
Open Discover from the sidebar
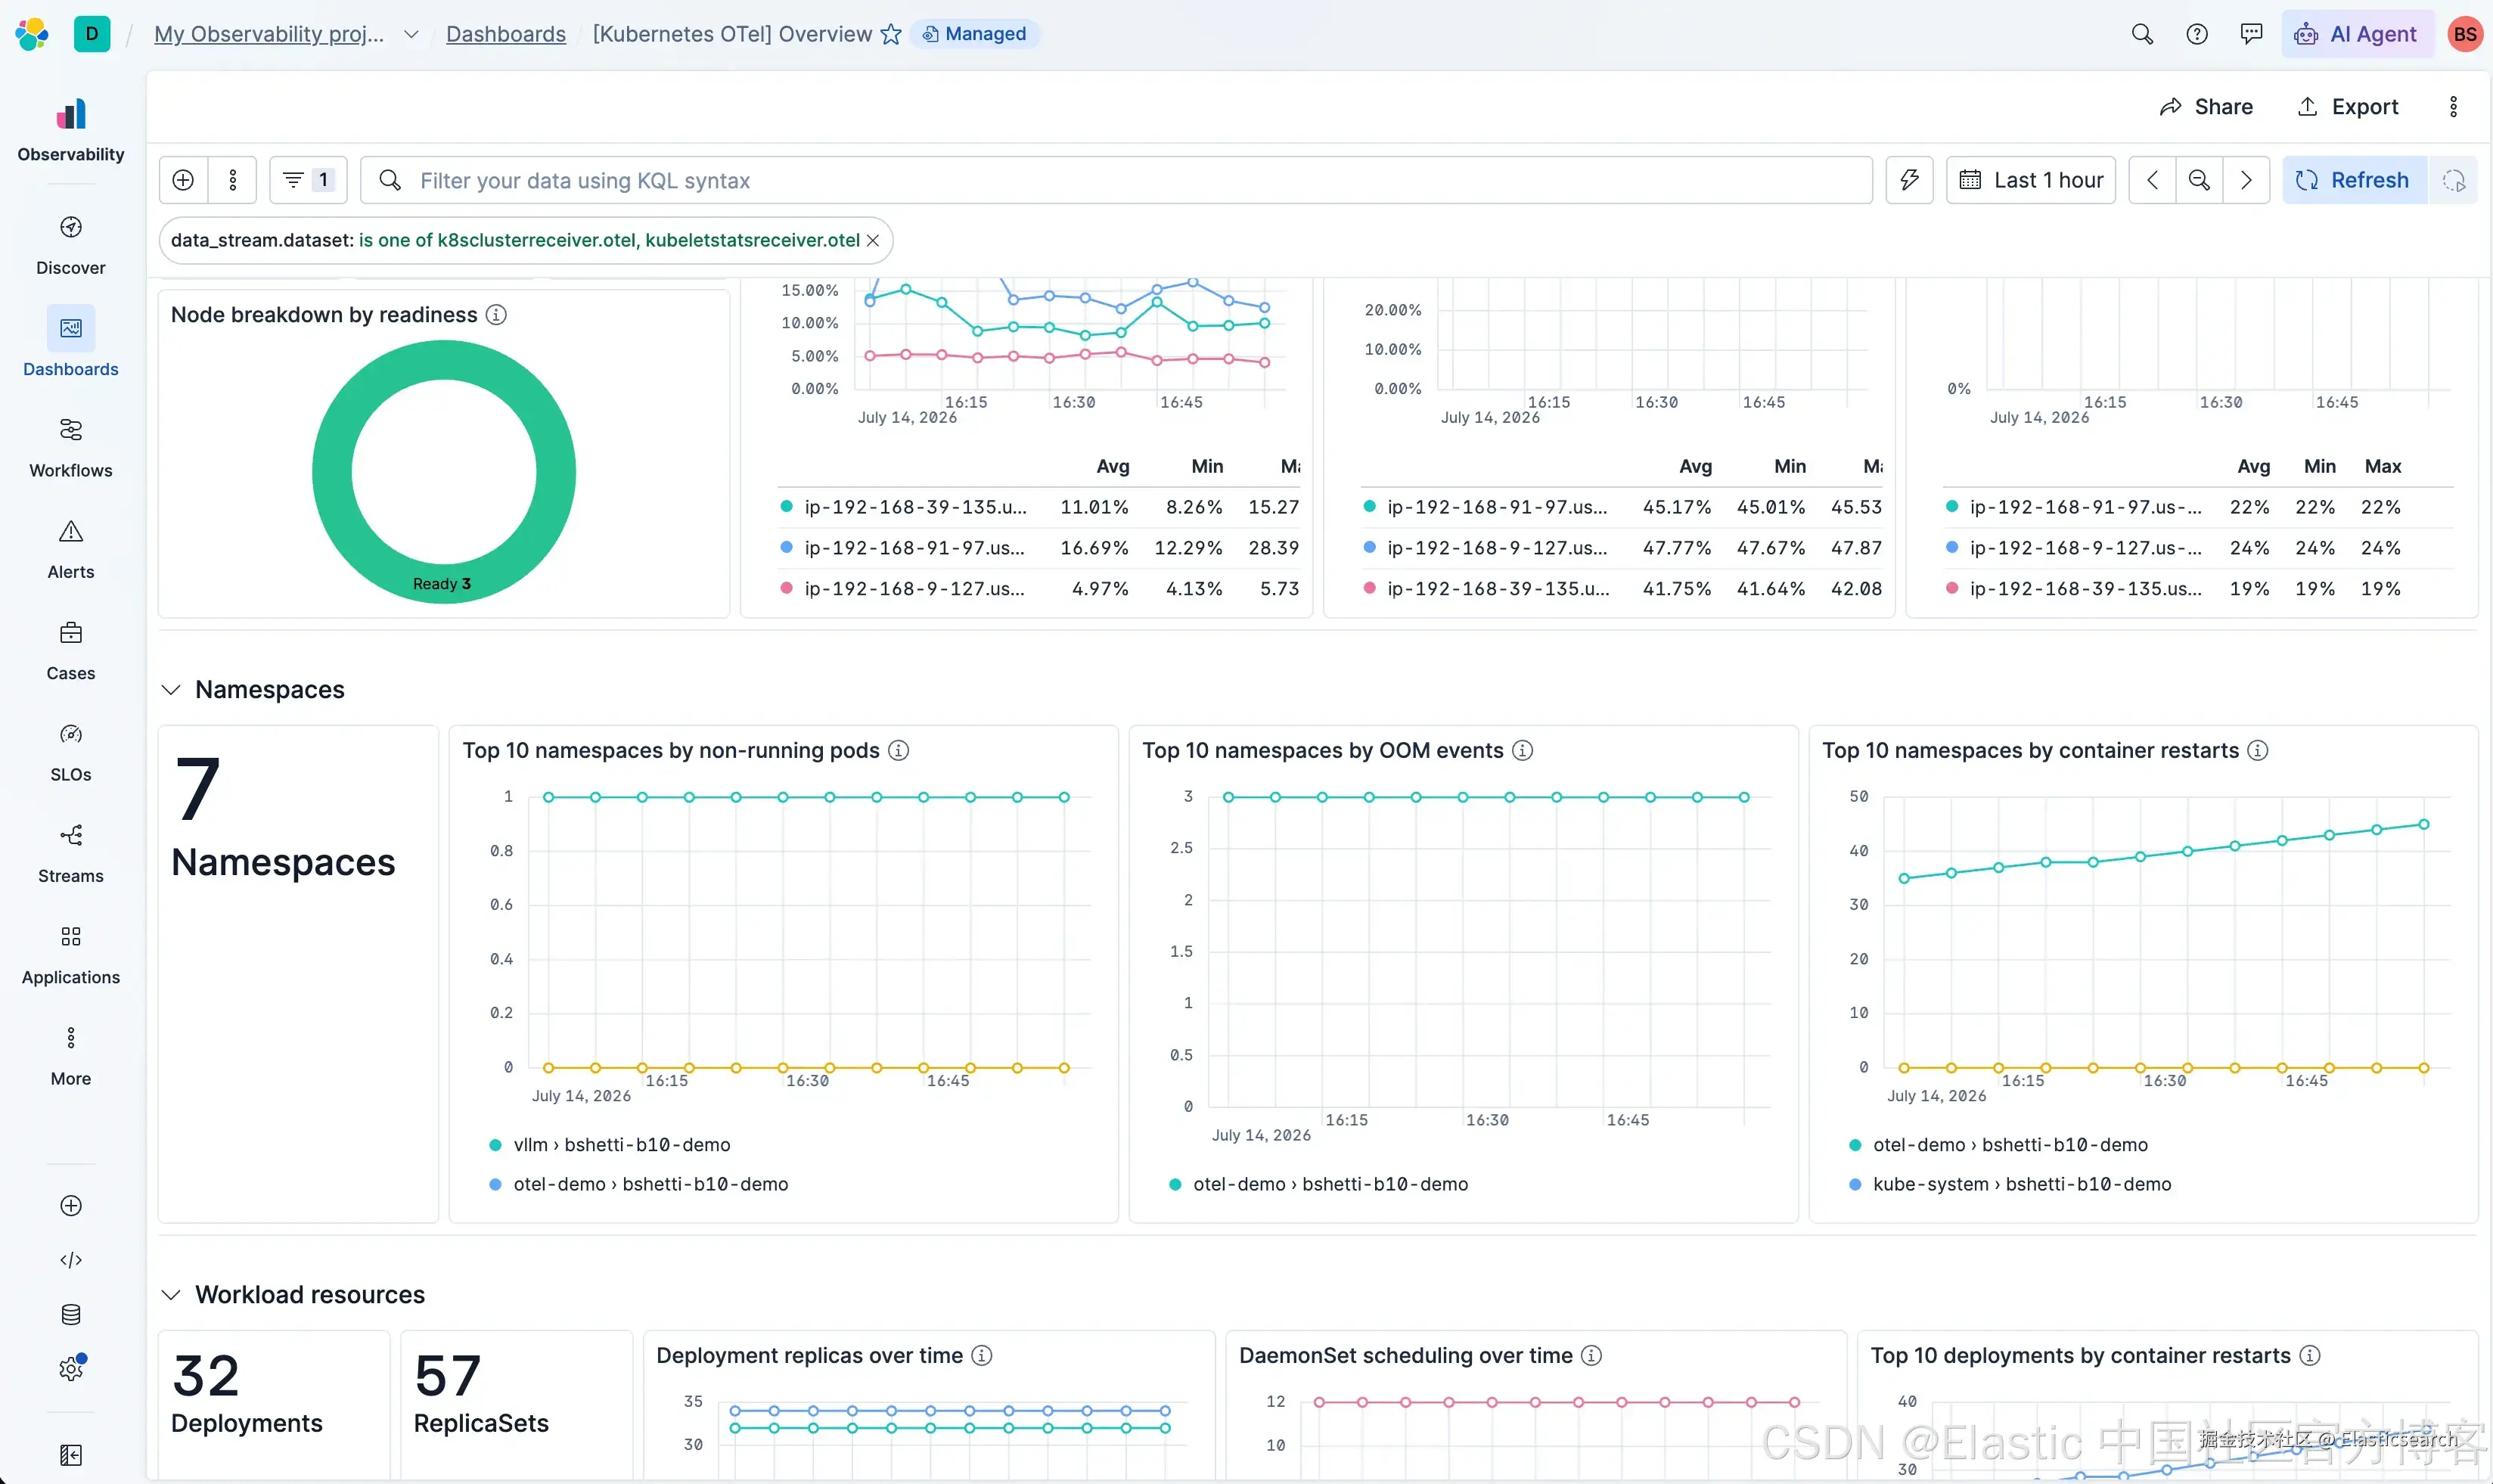[70, 245]
